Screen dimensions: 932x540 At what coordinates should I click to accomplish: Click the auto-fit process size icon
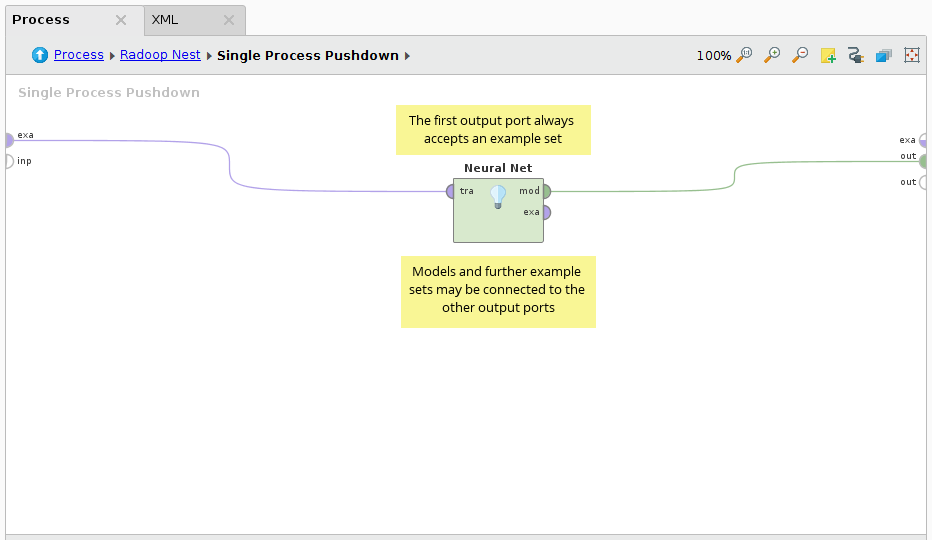(x=912, y=56)
